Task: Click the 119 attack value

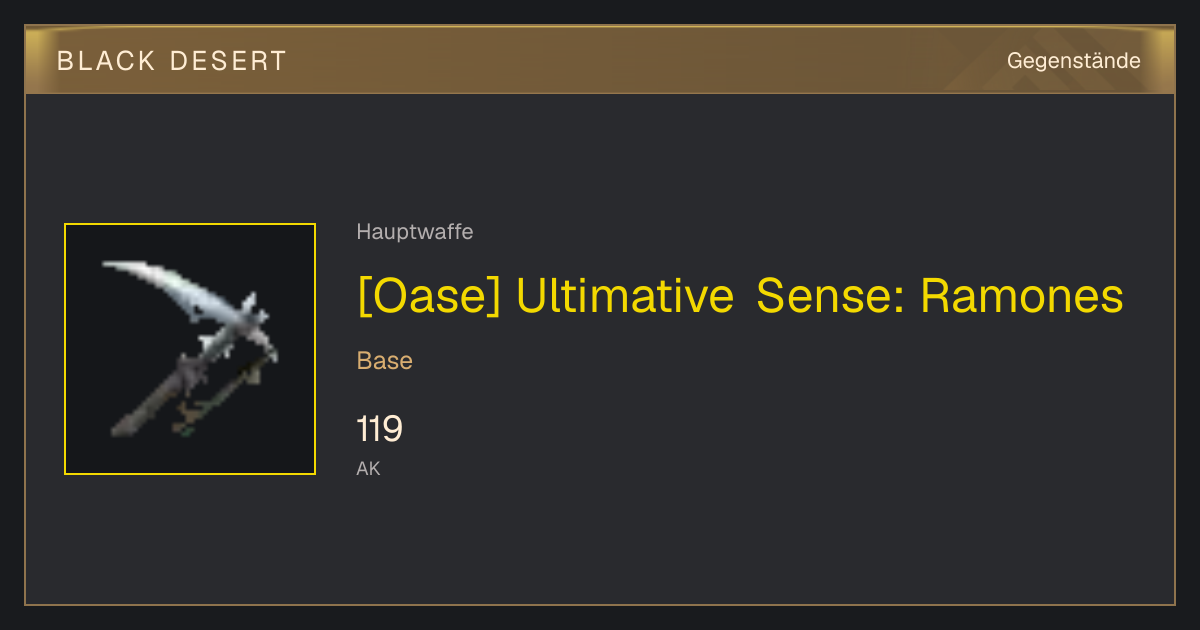Action: [380, 429]
